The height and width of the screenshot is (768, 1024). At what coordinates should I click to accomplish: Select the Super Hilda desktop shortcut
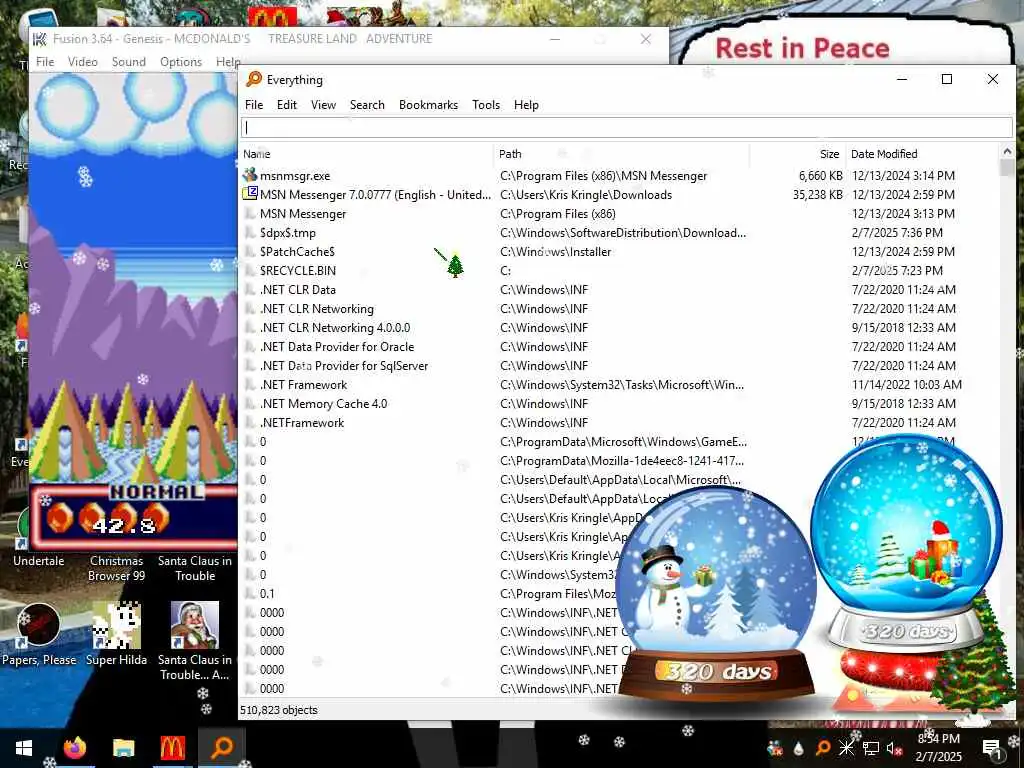point(116,635)
